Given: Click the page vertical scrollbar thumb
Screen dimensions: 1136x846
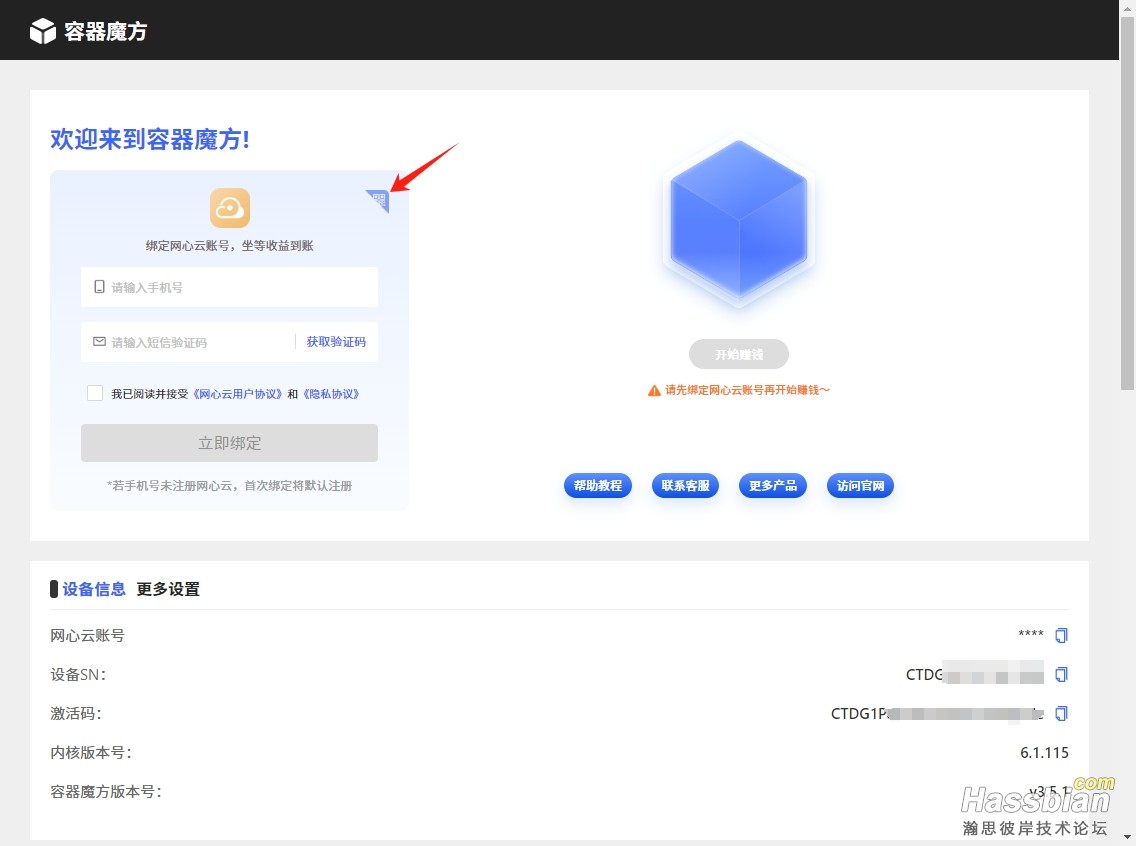Looking at the screenshot, I should coord(1127,203).
